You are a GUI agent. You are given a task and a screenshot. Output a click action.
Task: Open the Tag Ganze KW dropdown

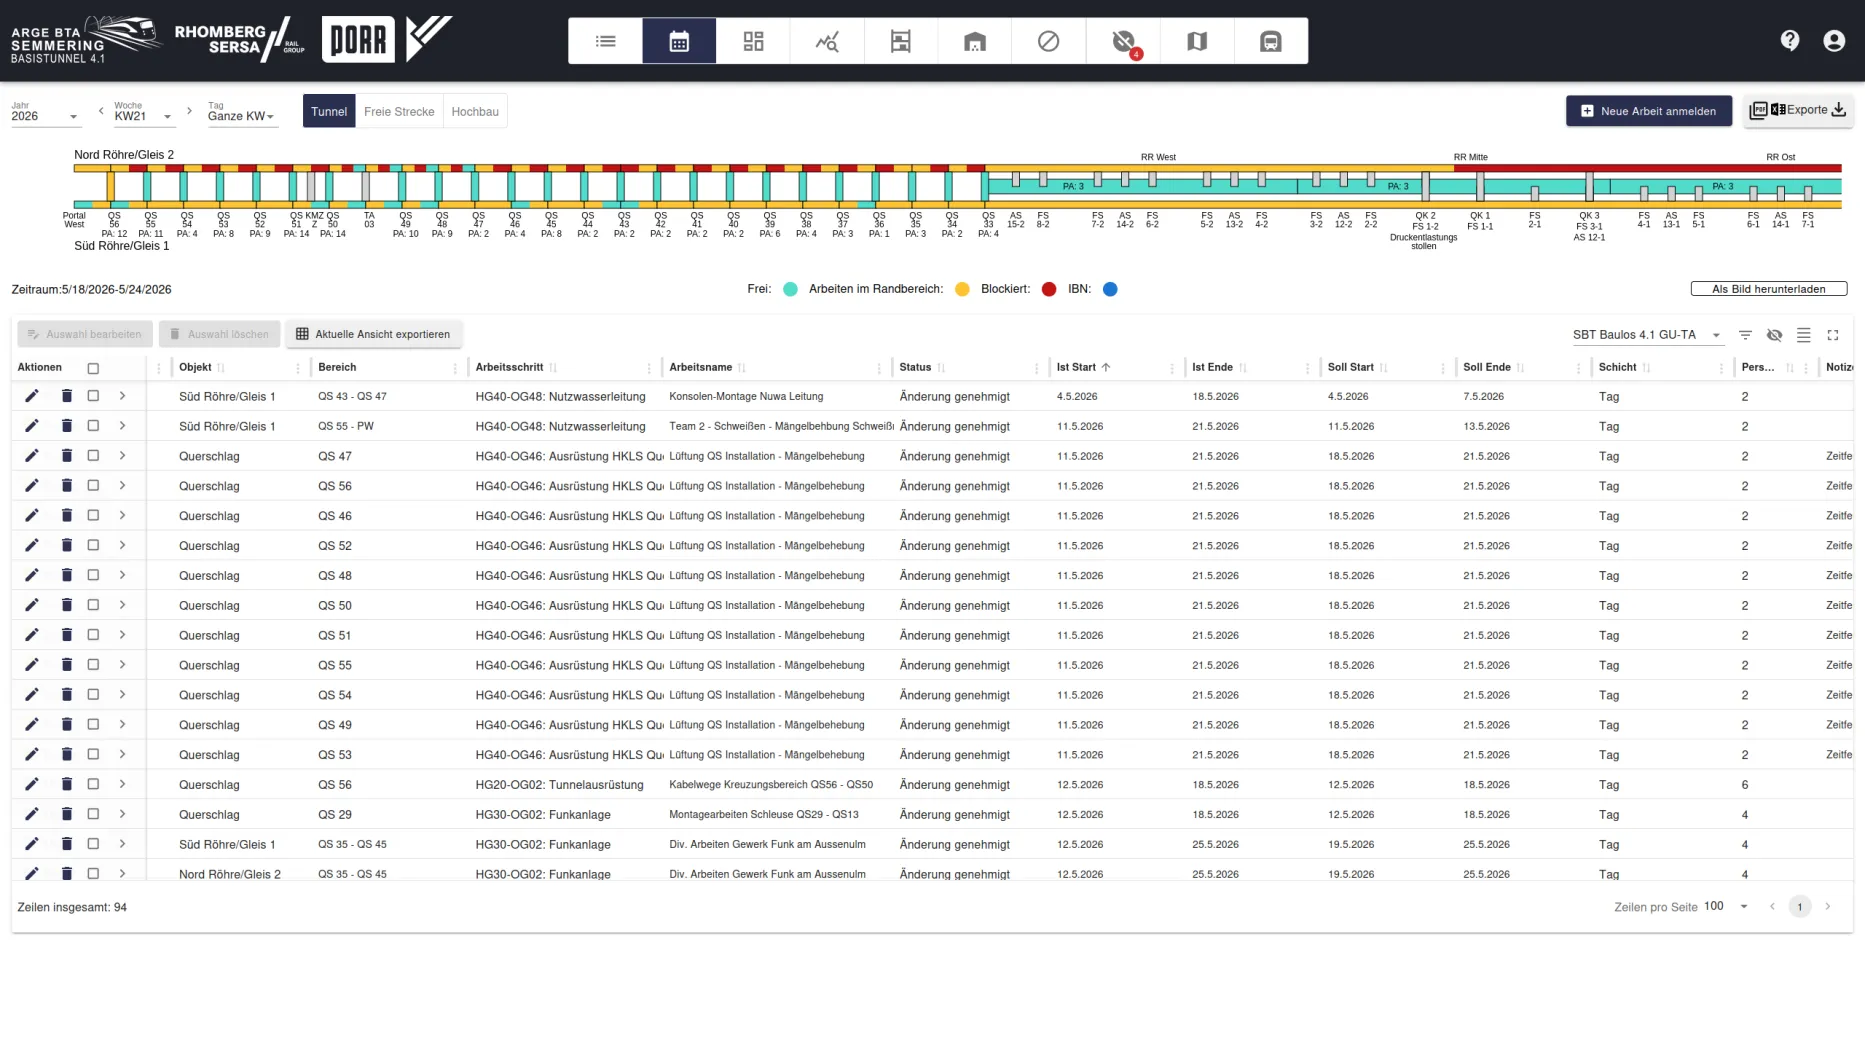(x=241, y=115)
